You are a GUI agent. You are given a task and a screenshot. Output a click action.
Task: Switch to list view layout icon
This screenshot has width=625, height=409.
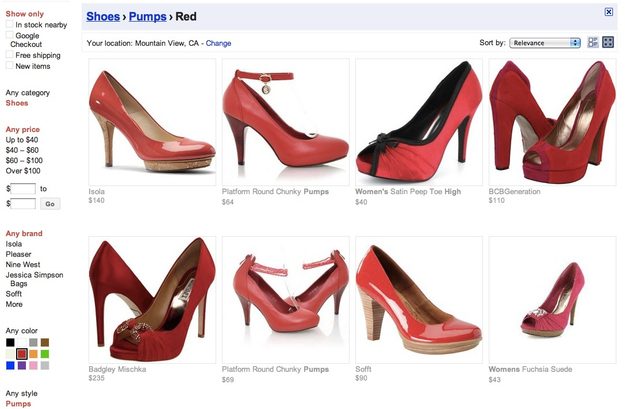coord(593,42)
